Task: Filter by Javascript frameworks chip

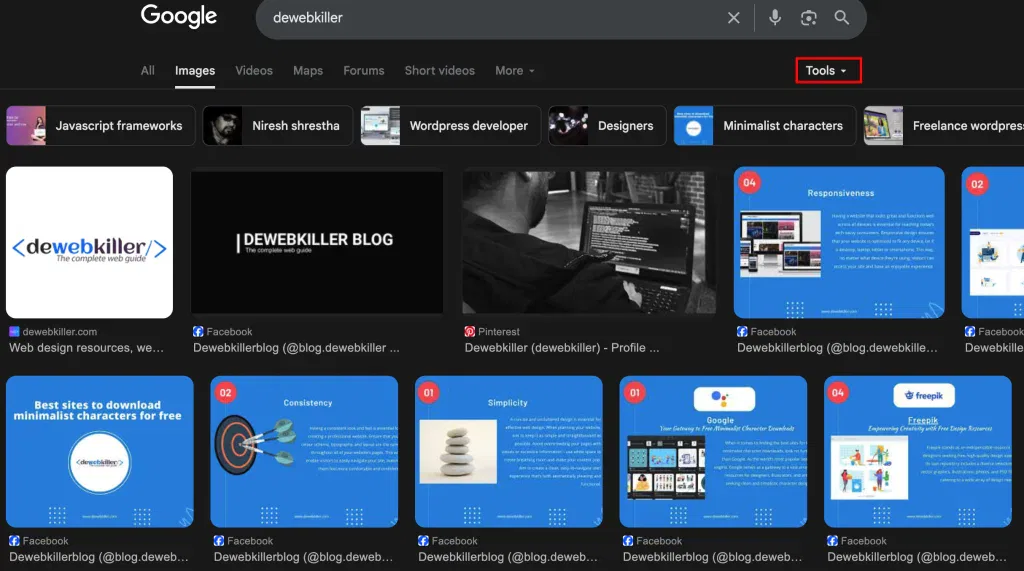Action: click(101, 125)
